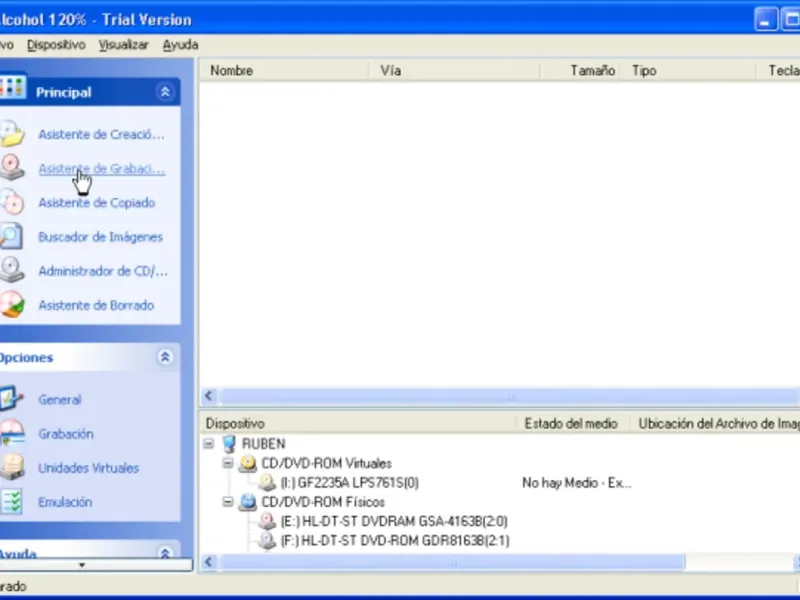The width and height of the screenshot is (800, 600).
Task: Click the Grabación options icon
Action: point(11,433)
